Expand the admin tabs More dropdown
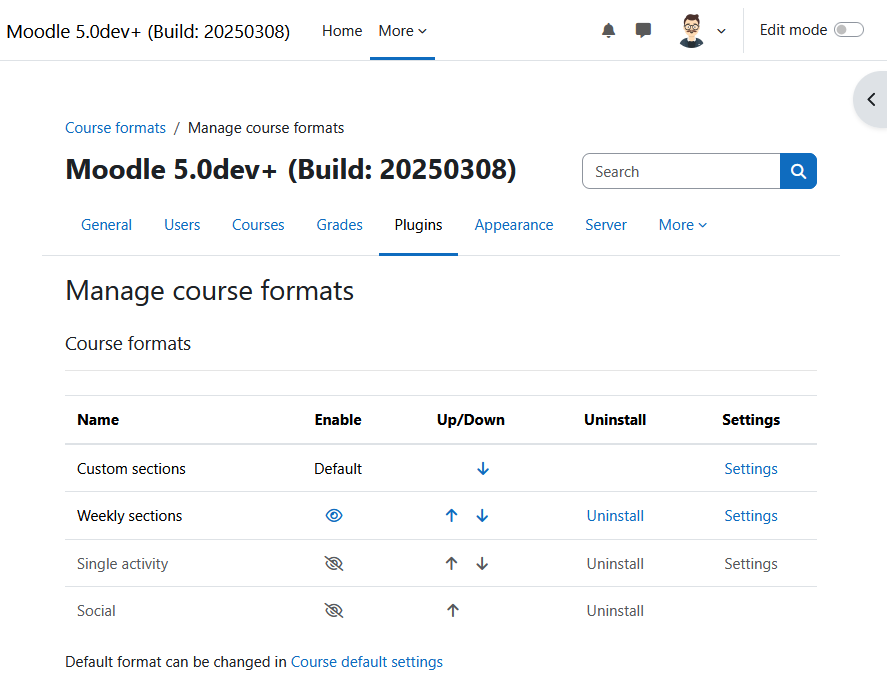The width and height of the screenshot is (887, 700). [x=683, y=225]
